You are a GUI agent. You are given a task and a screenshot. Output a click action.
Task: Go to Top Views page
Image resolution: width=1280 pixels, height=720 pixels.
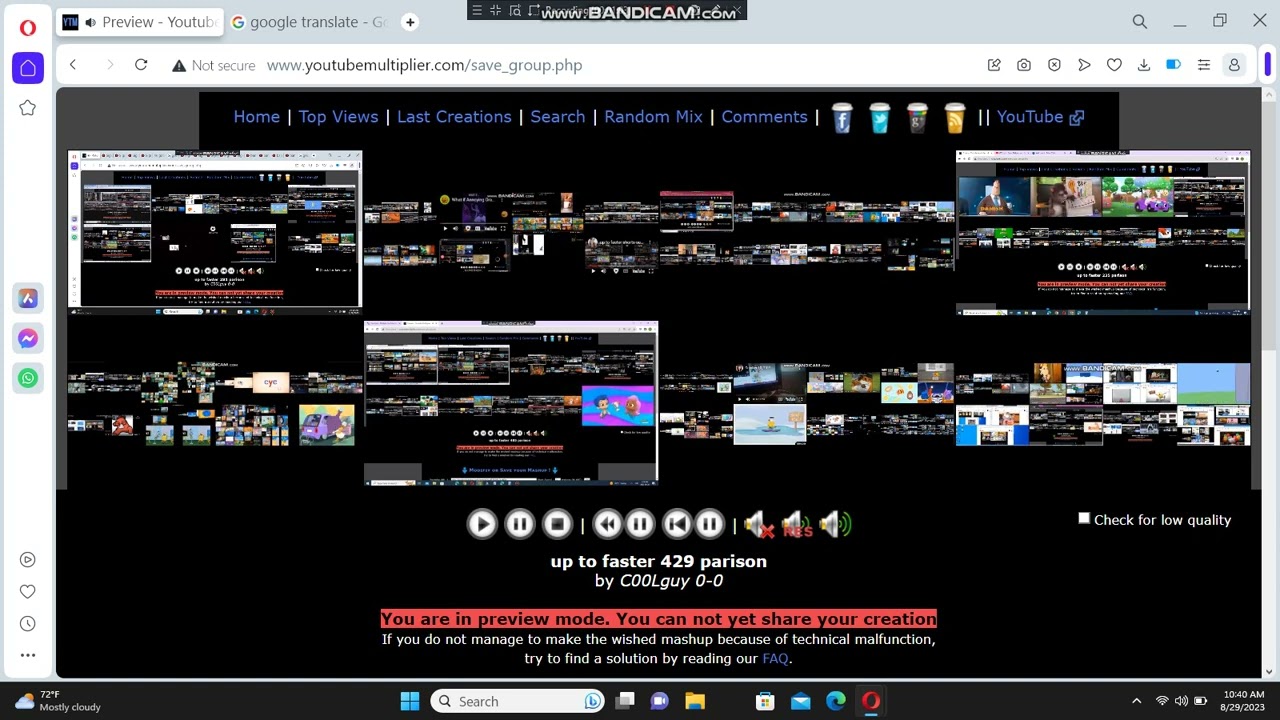click(x=338, y=117)
